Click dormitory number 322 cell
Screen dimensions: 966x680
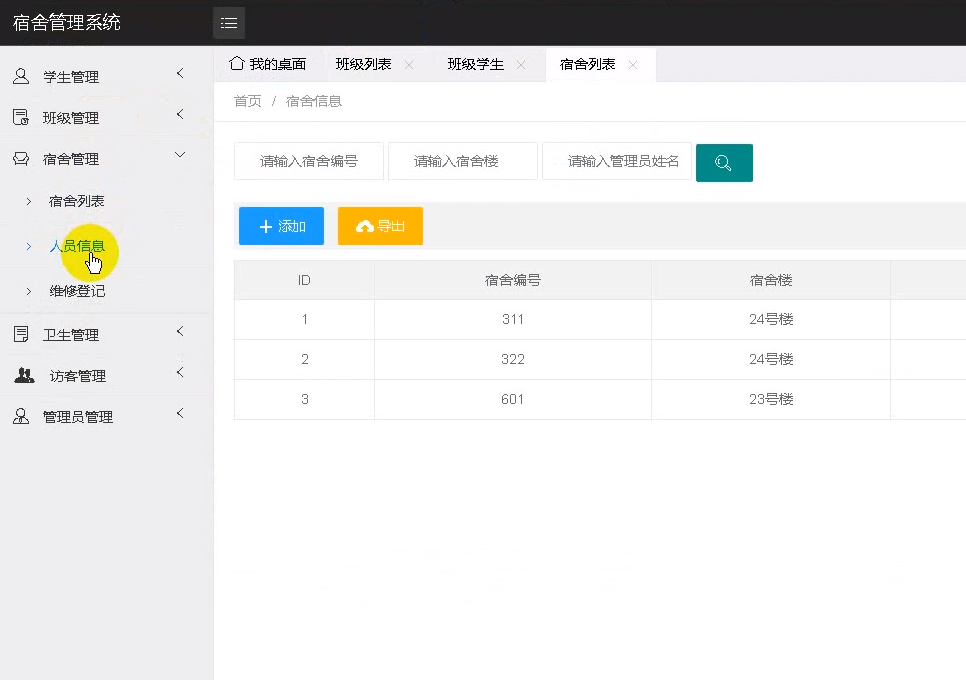(513, 359)
